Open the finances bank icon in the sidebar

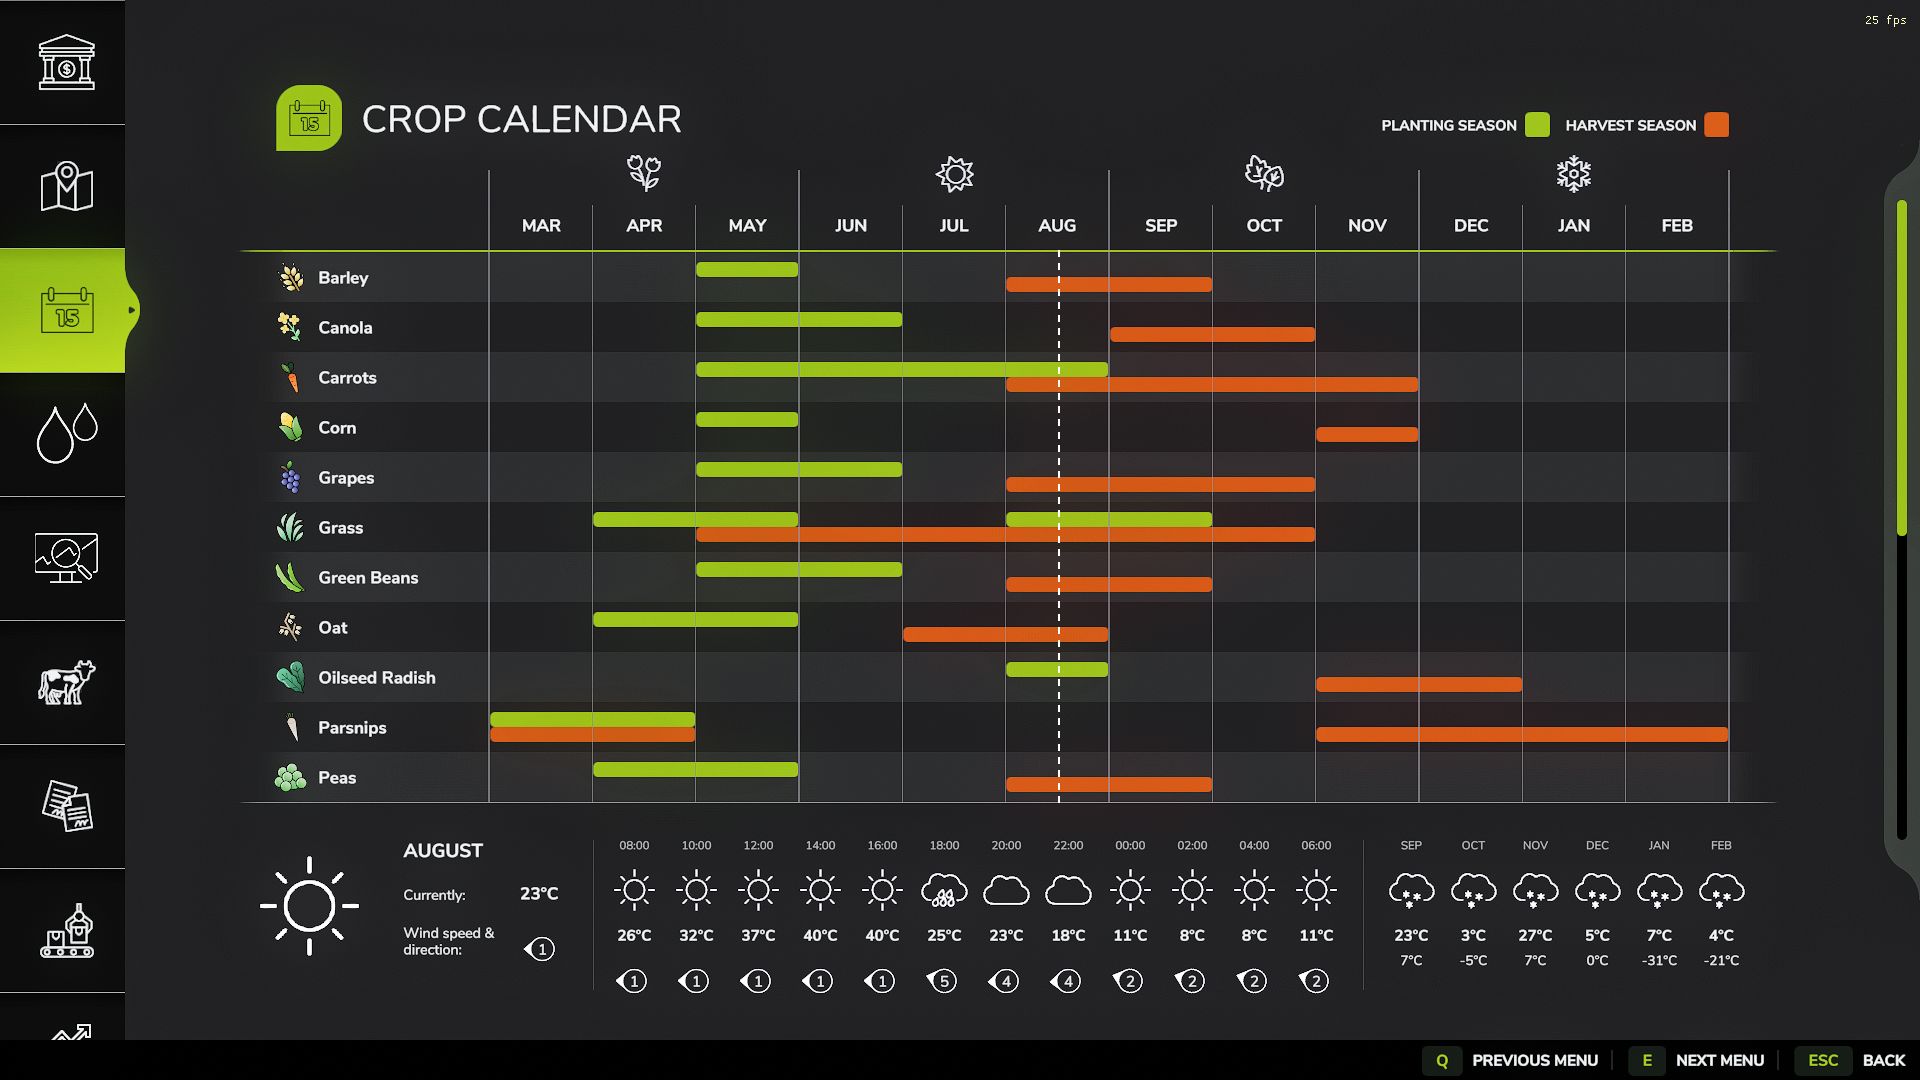(66, 62)
